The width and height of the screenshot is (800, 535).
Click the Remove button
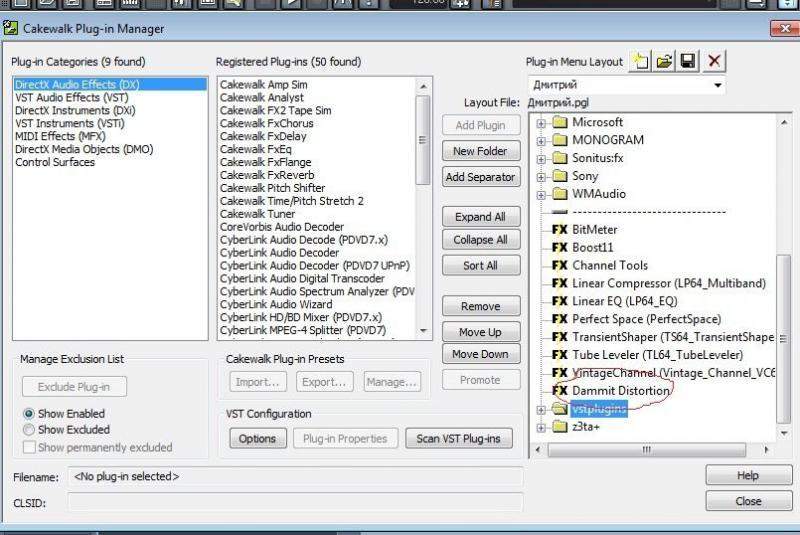click(x=481, y=306)
